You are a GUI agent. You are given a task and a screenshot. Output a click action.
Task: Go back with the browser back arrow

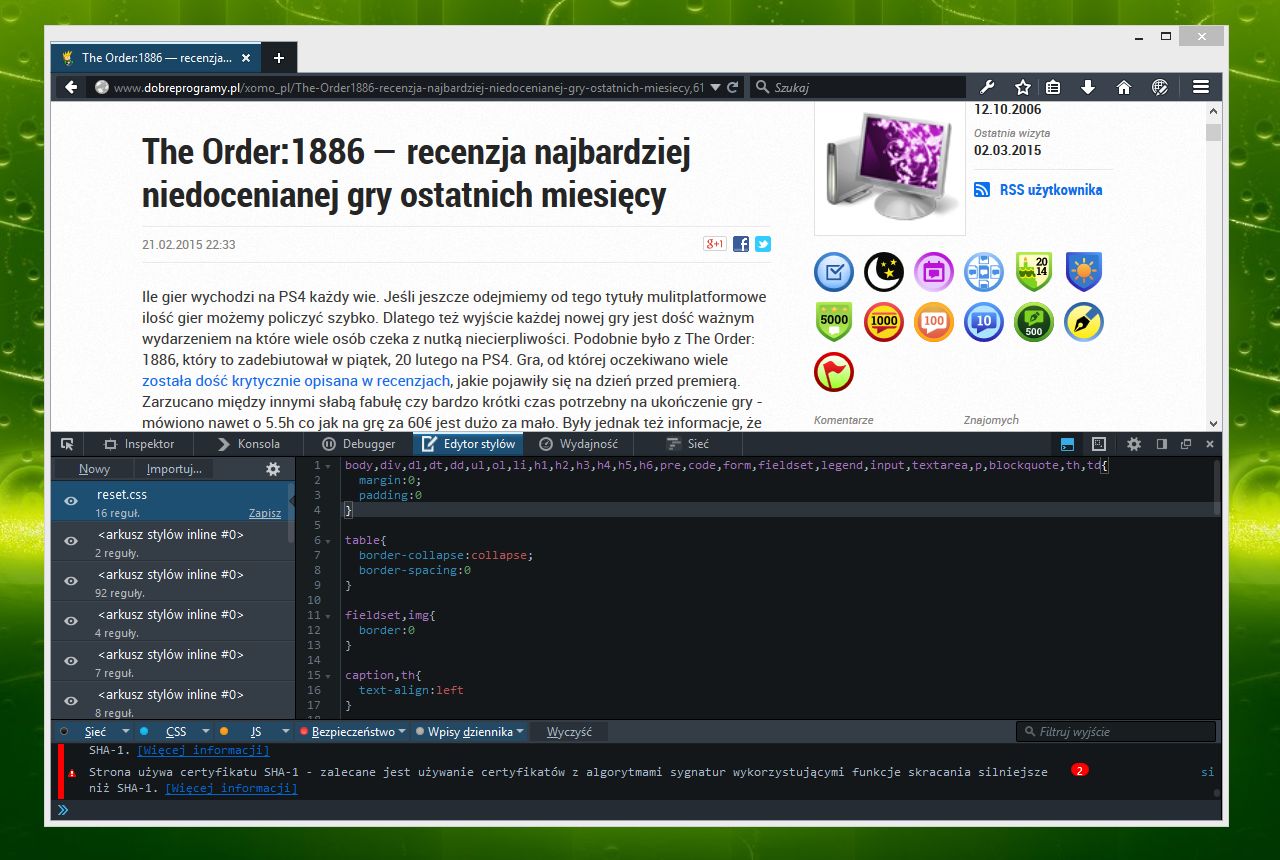[x=71, y=87]
